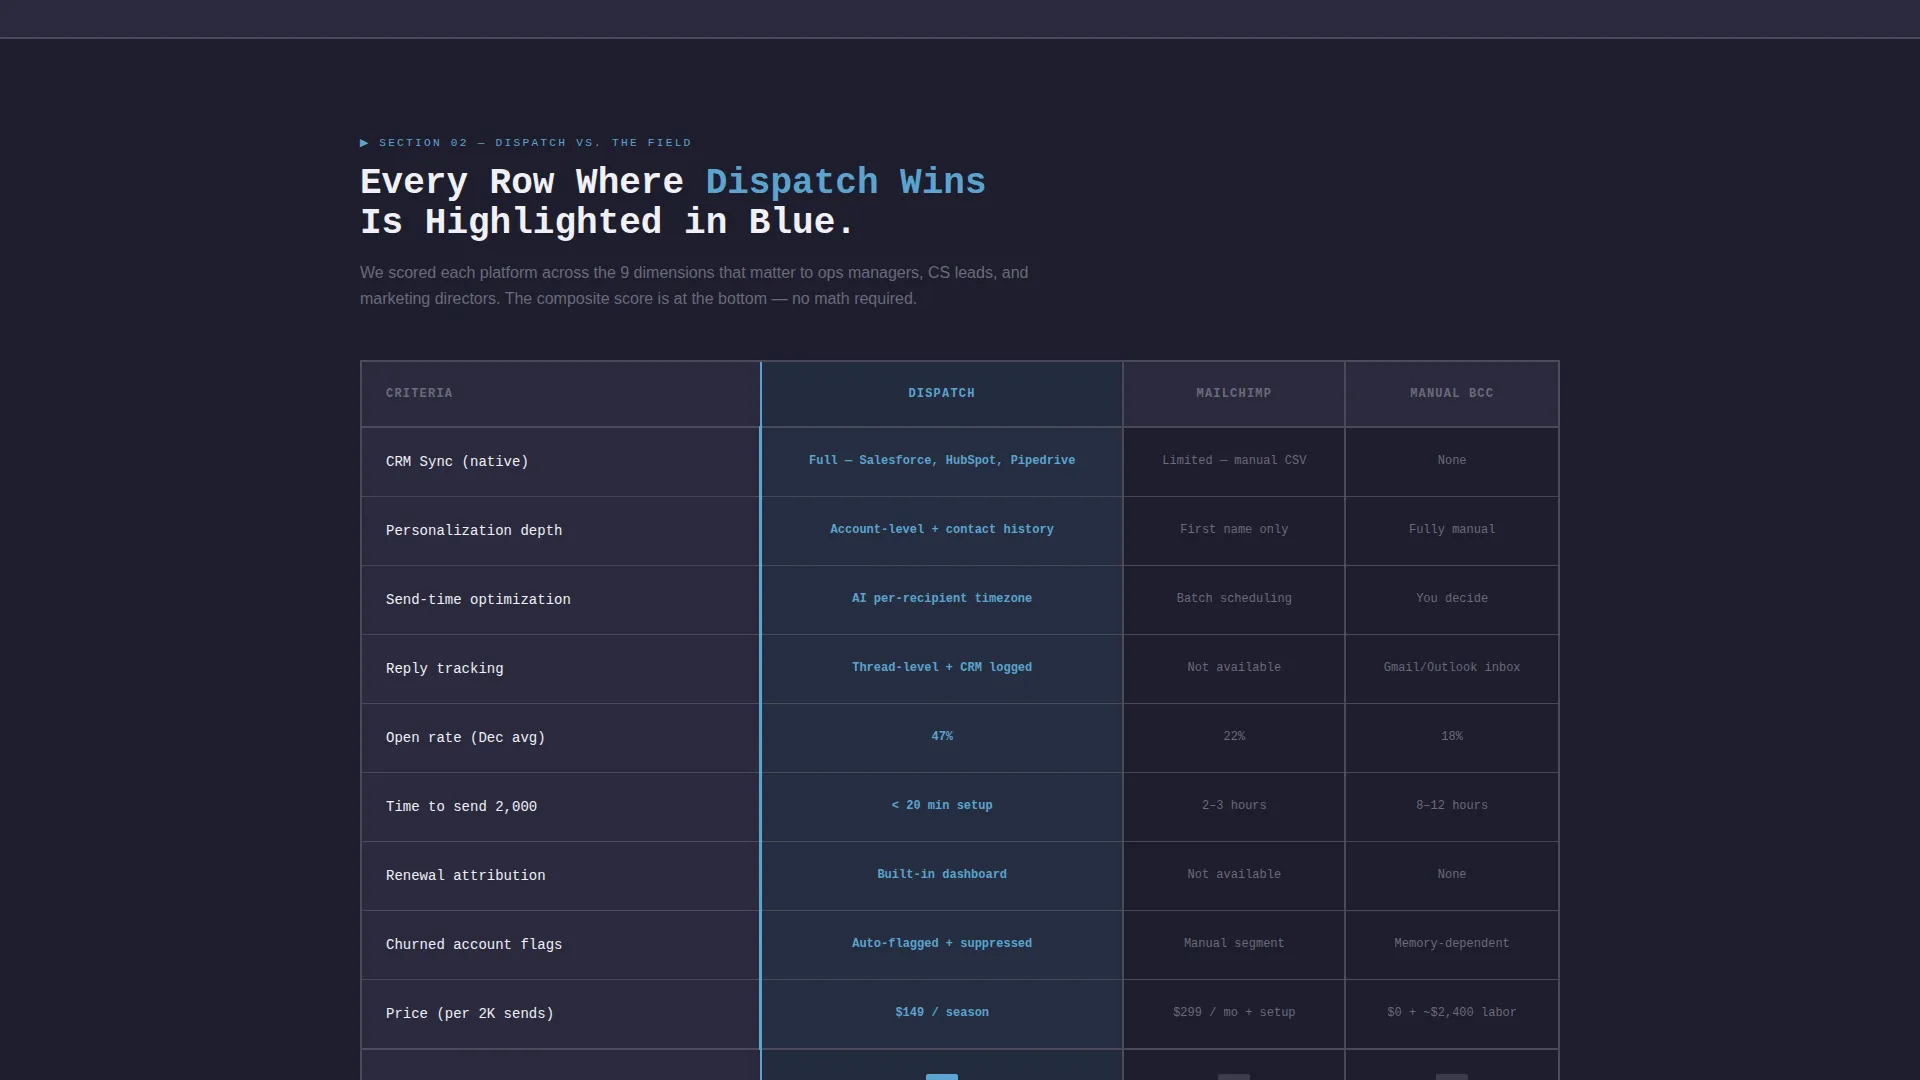
Task: Click Mailchimp '$299 / mo + setup' cell
Action: pos(1234,1014)
